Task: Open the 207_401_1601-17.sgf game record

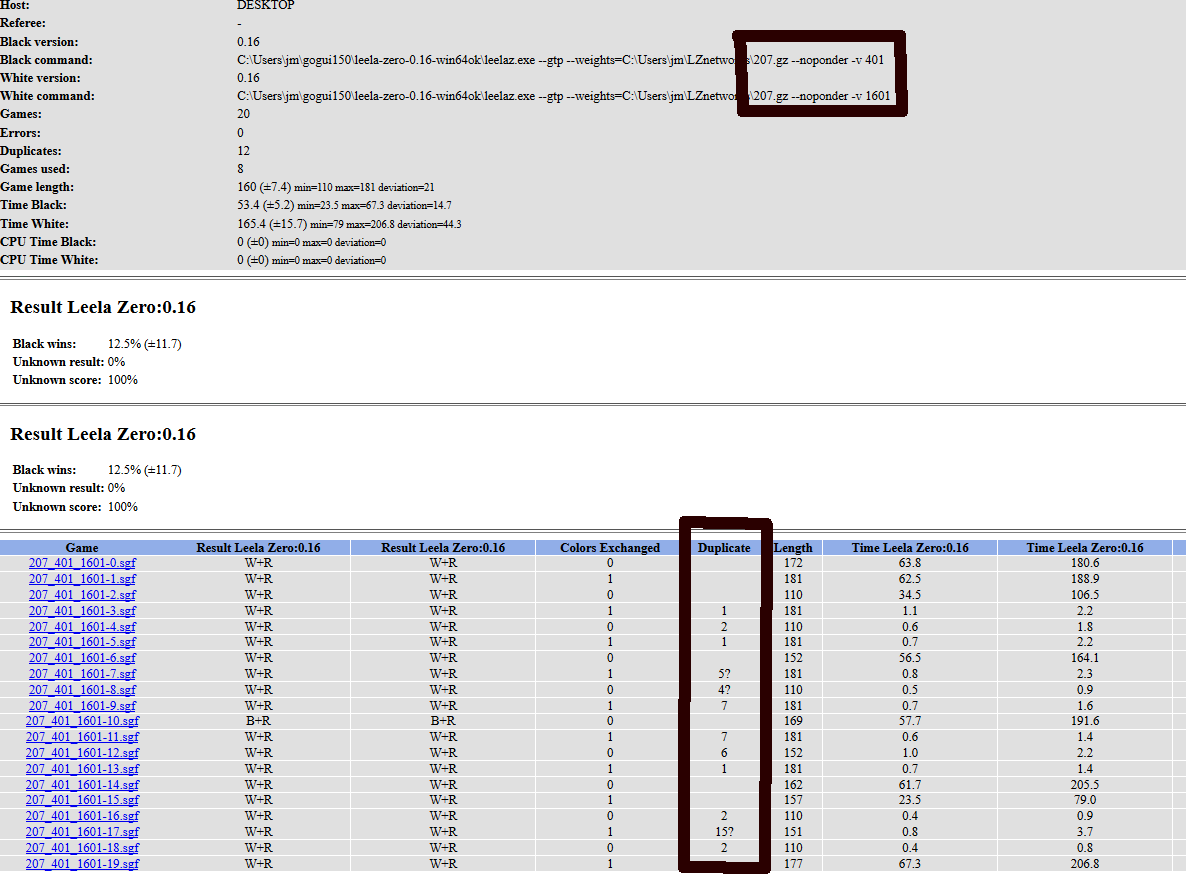Action: (82, 832)
